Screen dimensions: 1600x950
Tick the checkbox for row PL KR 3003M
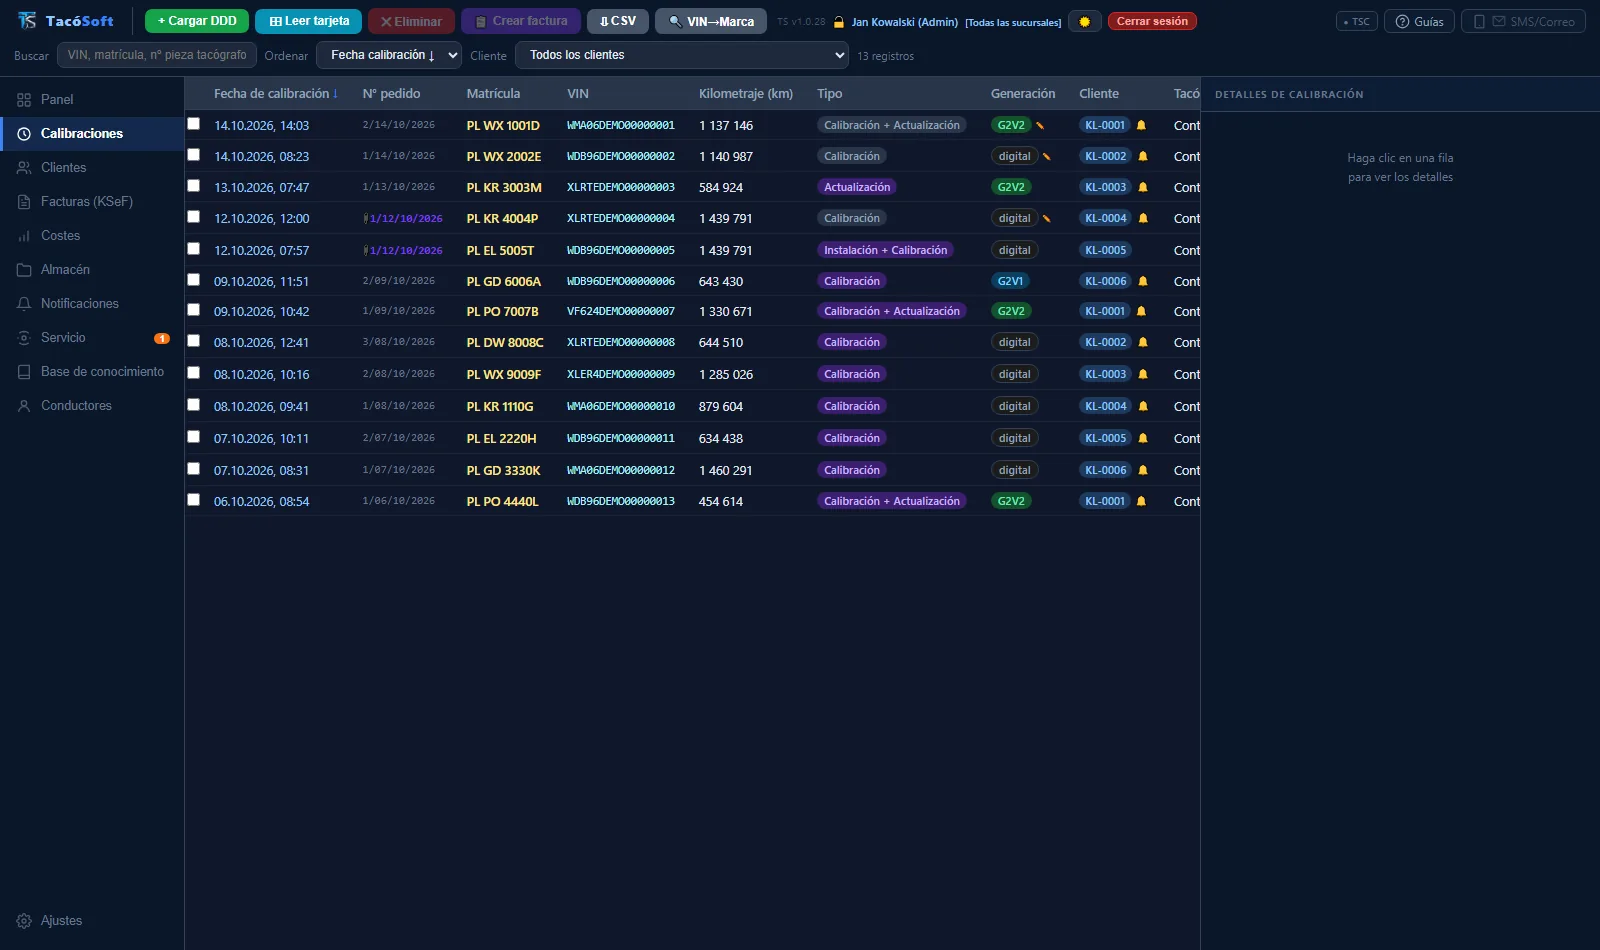click(x=194, y=186)
